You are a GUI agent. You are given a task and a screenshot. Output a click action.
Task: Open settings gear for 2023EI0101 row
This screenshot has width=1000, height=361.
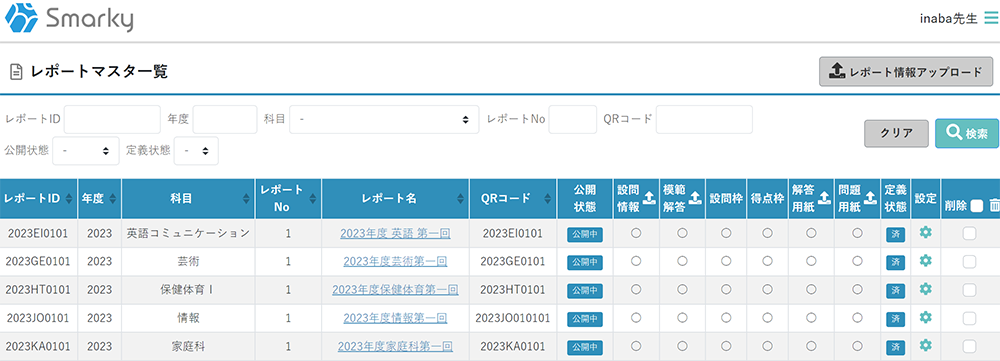(925, 233)
